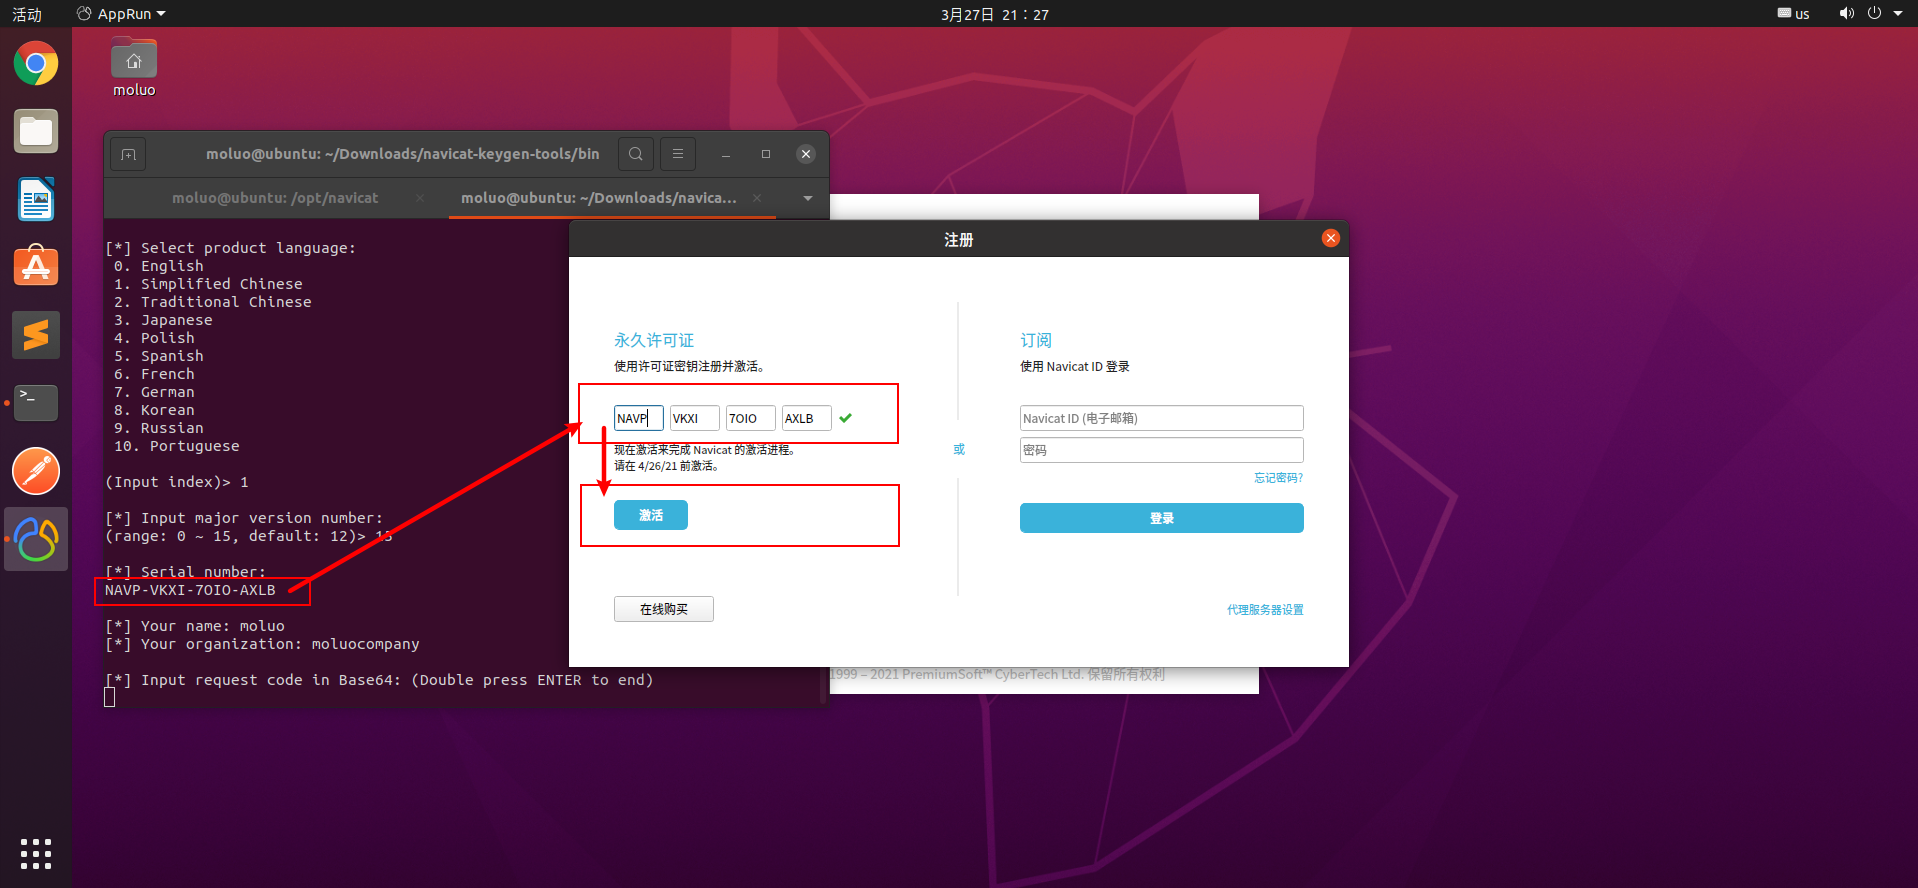This screenshot has height=888, width=1918.
Task: Launch Sublime Text from the dock
Action: [36, 335]
